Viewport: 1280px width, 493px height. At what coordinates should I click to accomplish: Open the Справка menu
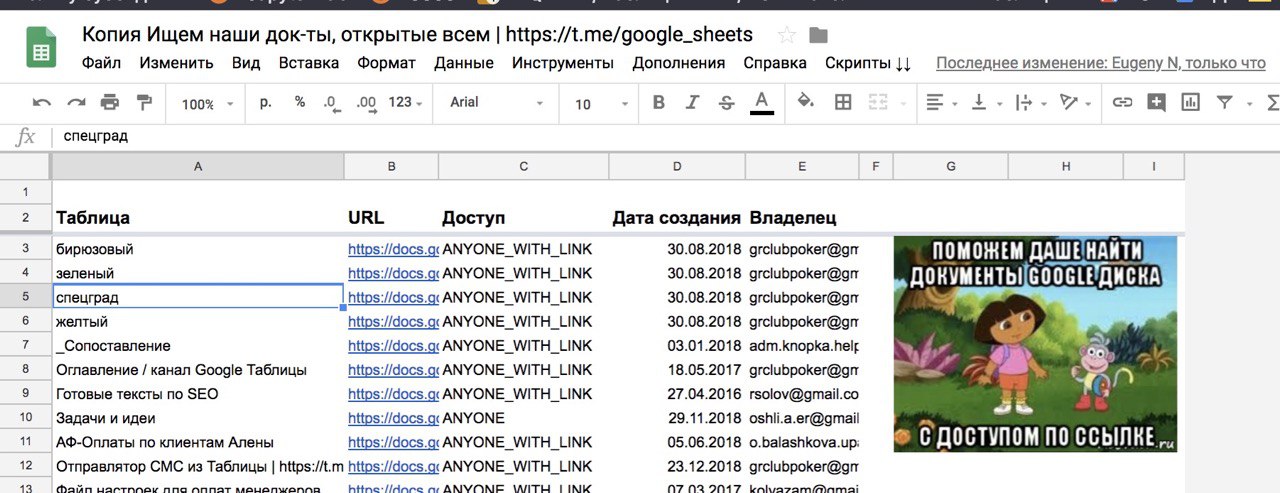pyautogui.click(x=775, y=63)
